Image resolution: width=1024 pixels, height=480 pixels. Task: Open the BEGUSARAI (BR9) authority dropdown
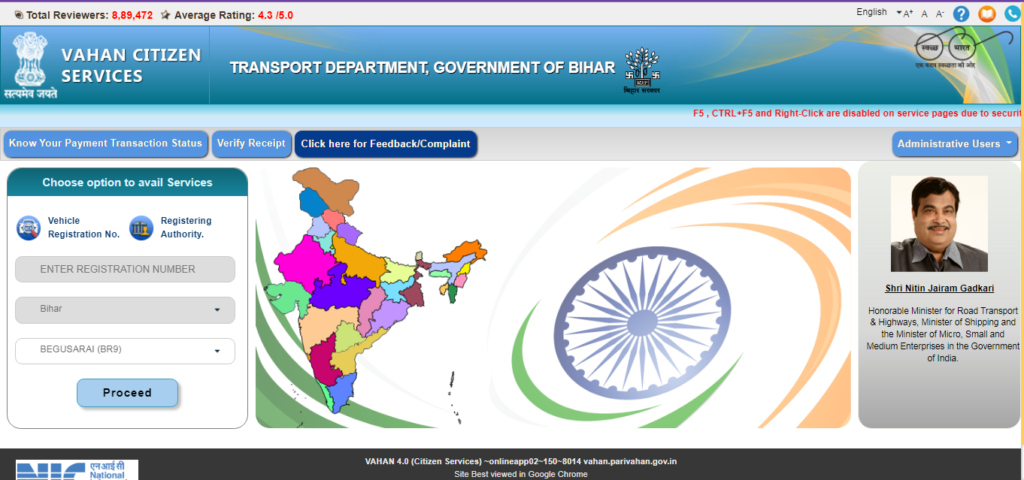click(125, 351)
